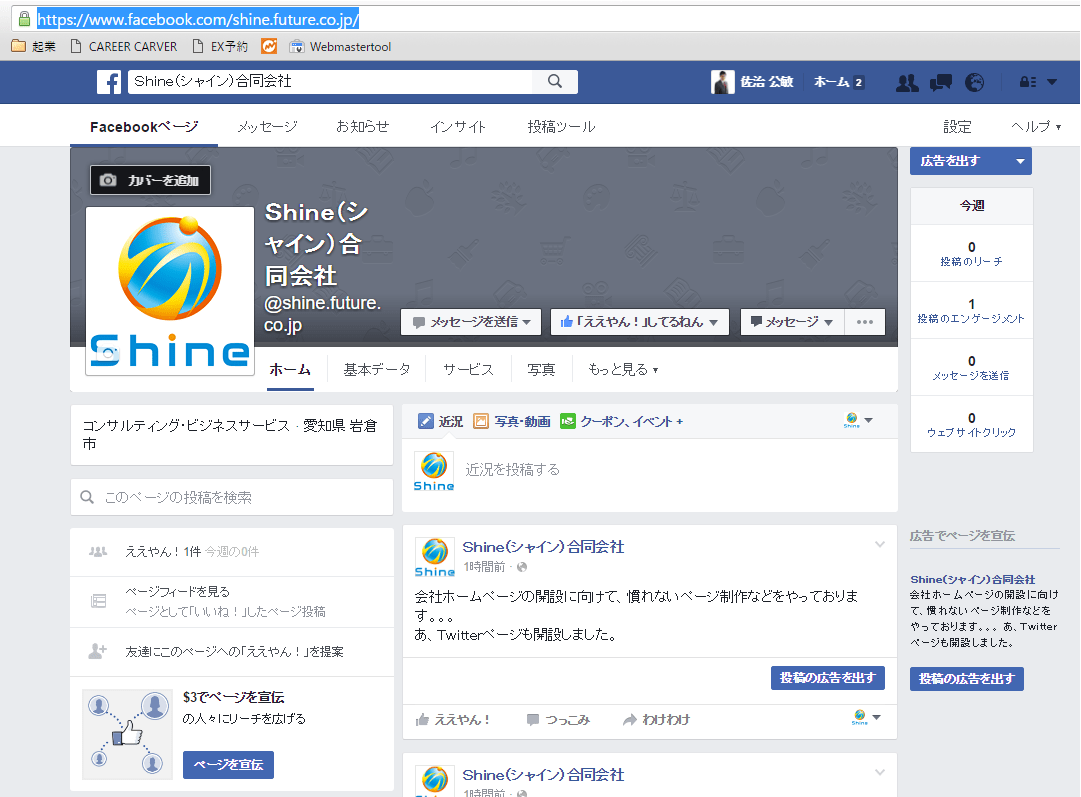1081x797 pixels.
Task: Click sidebar 投稿の広告を出す button
Action: pyautogui.click(x=967, y=678)
